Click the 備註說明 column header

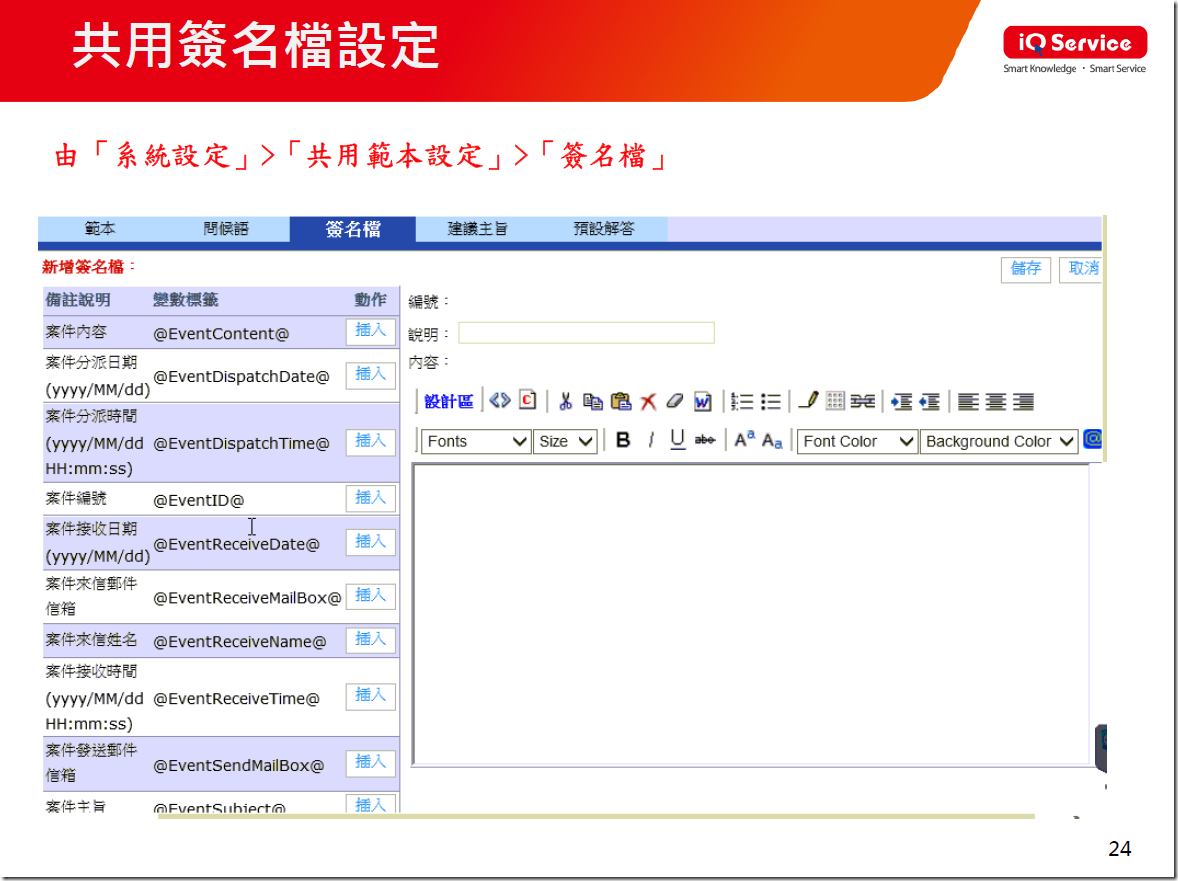[x=78, y=300]
